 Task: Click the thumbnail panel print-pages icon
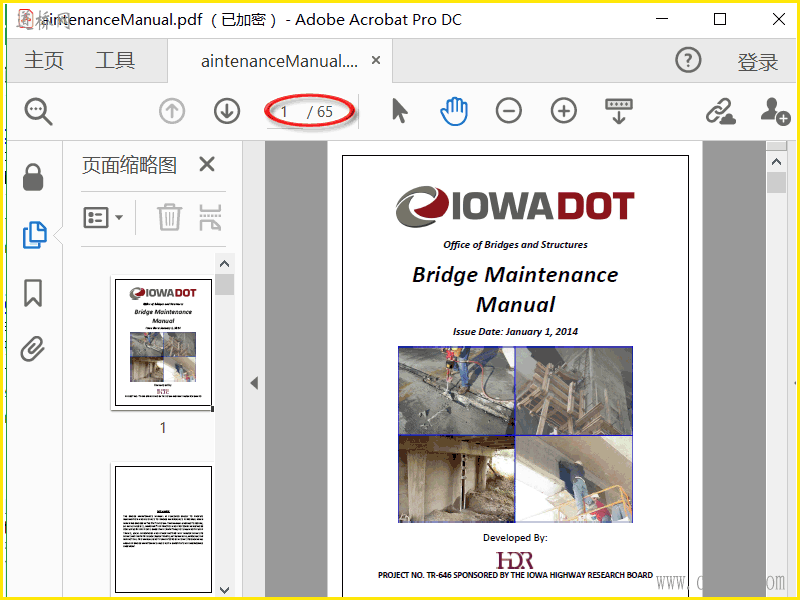[210, 217]
